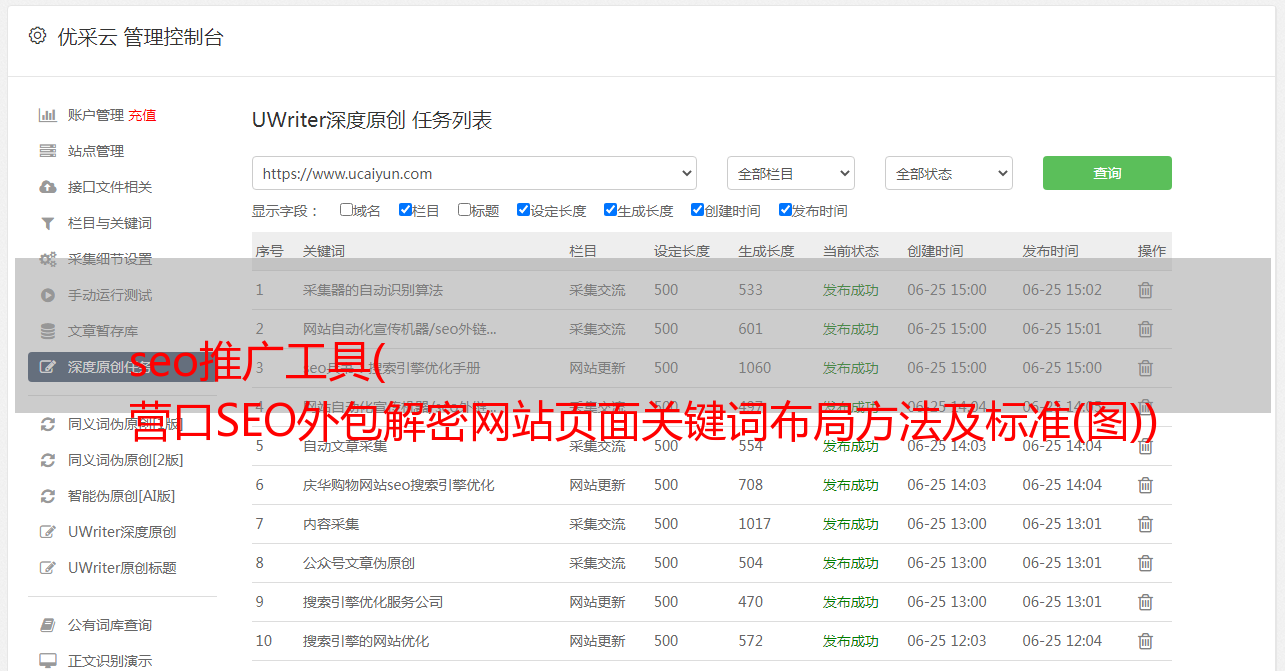Click the monitor icon for 正文识别演示
This screenshot has height=671, width=1285.
point(47,661)
